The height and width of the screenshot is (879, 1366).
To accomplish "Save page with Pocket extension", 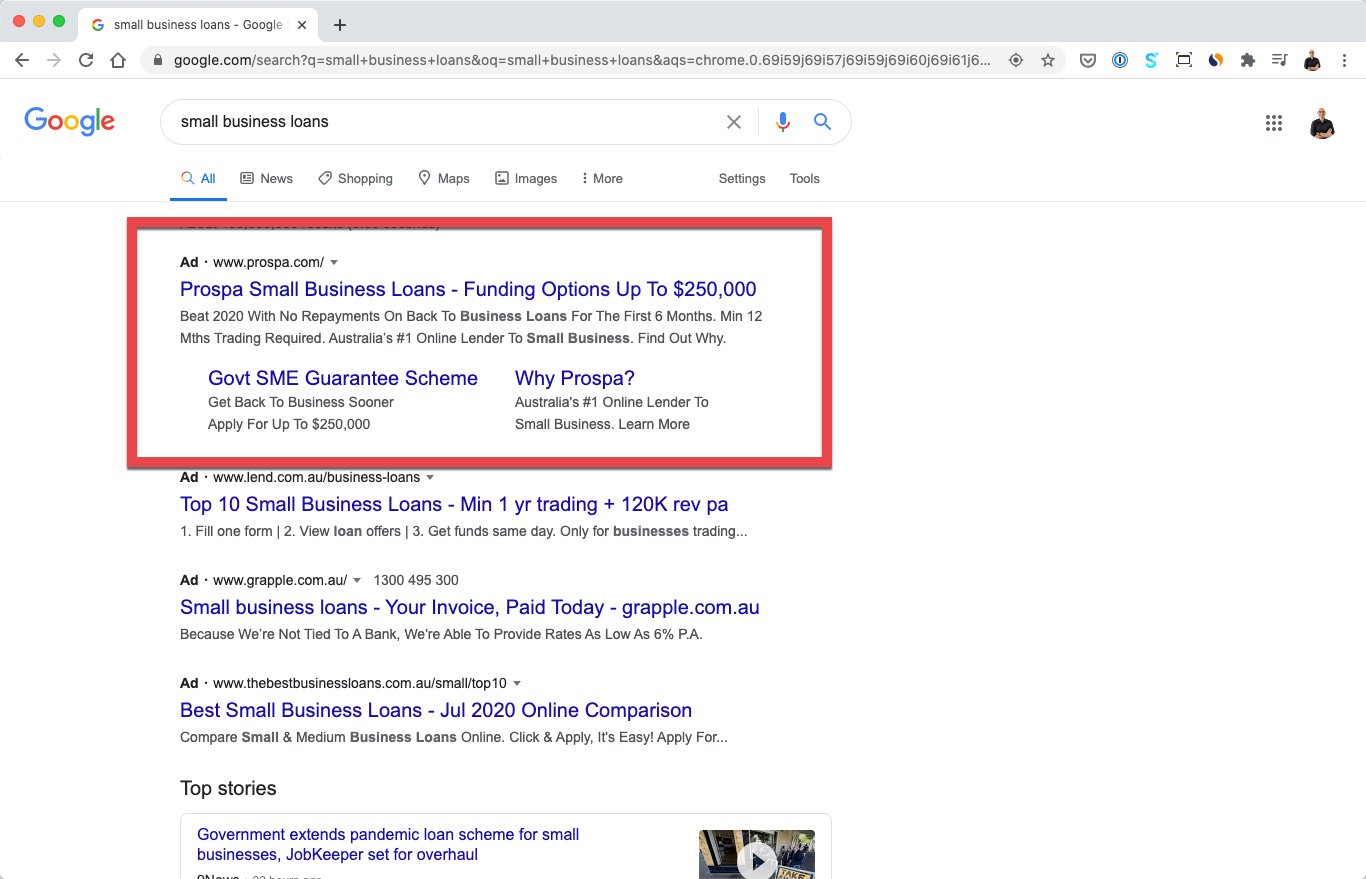I will click(x=1088, y=60).
